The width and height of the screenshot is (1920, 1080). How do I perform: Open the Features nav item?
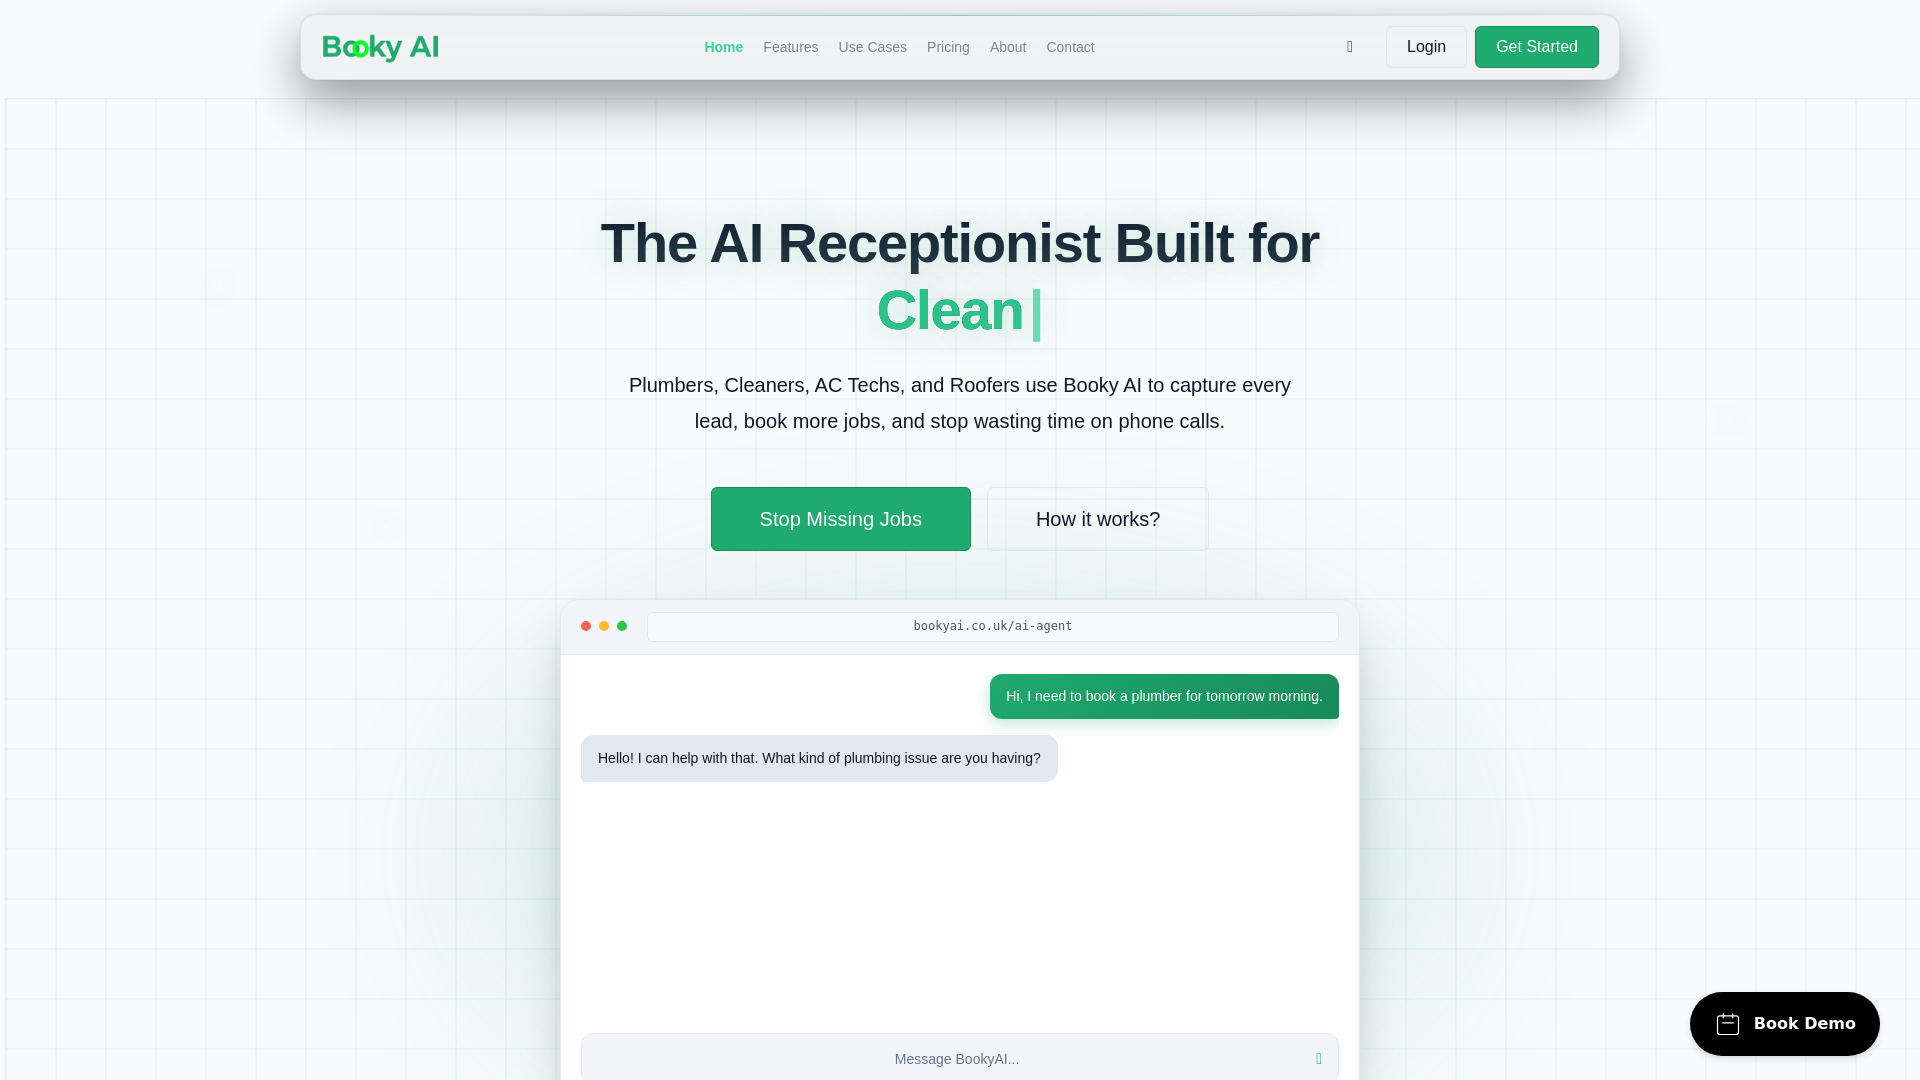coord(790,47)
